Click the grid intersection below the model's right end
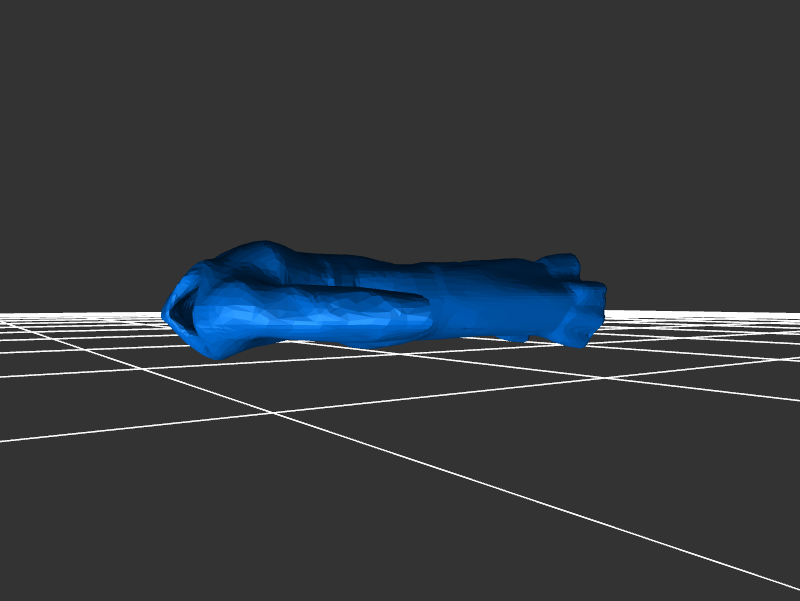800x601 pixels. 607,378
